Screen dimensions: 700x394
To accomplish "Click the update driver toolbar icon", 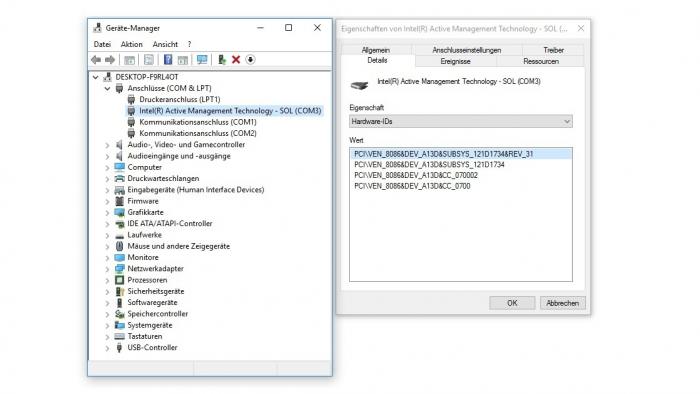I will (221, 59).
